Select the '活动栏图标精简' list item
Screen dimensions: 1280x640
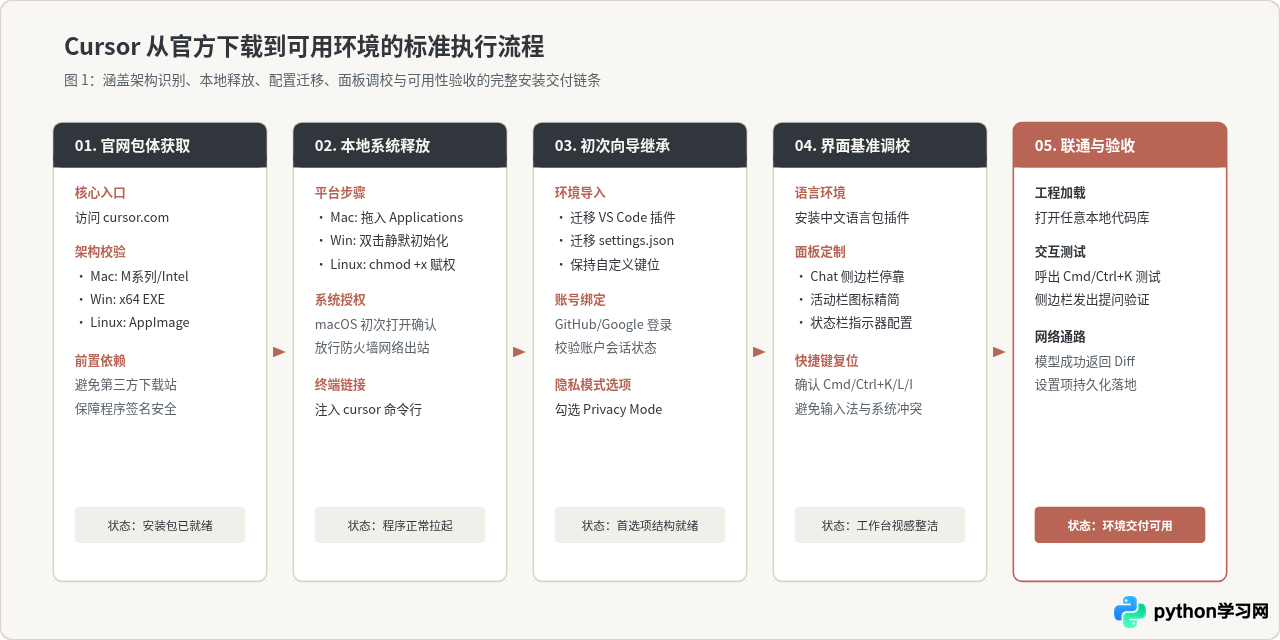(847, 299)
